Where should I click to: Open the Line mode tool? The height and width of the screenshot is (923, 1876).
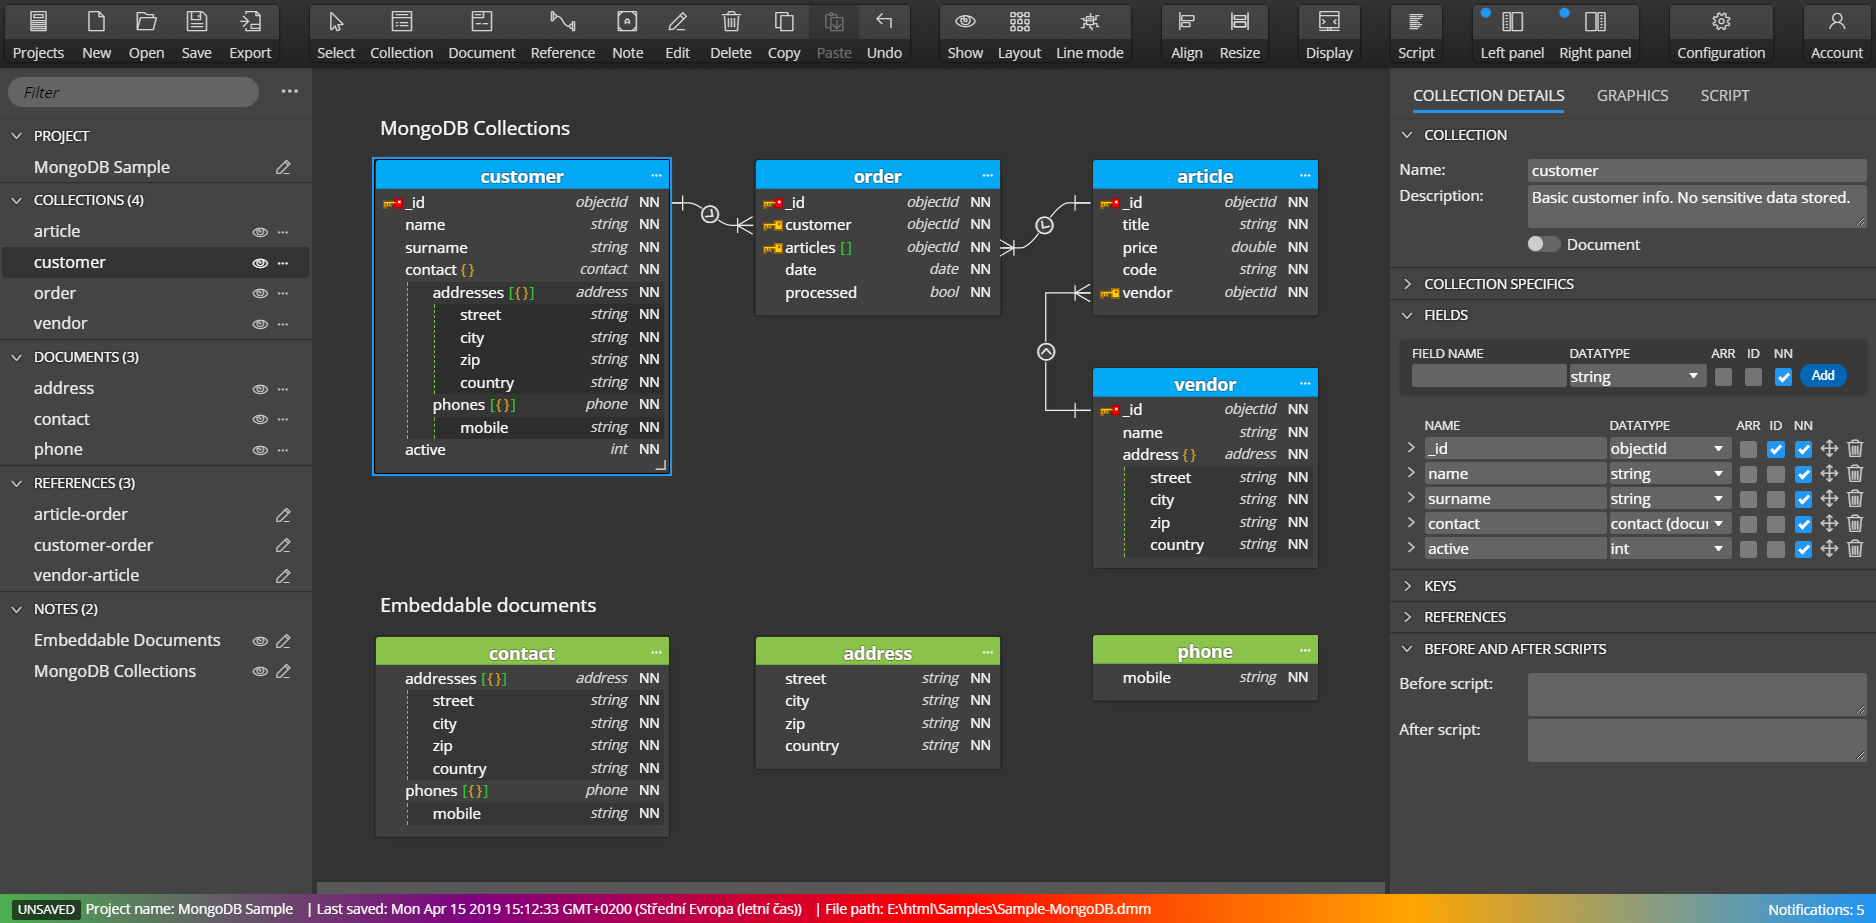tap(1089, 34)
